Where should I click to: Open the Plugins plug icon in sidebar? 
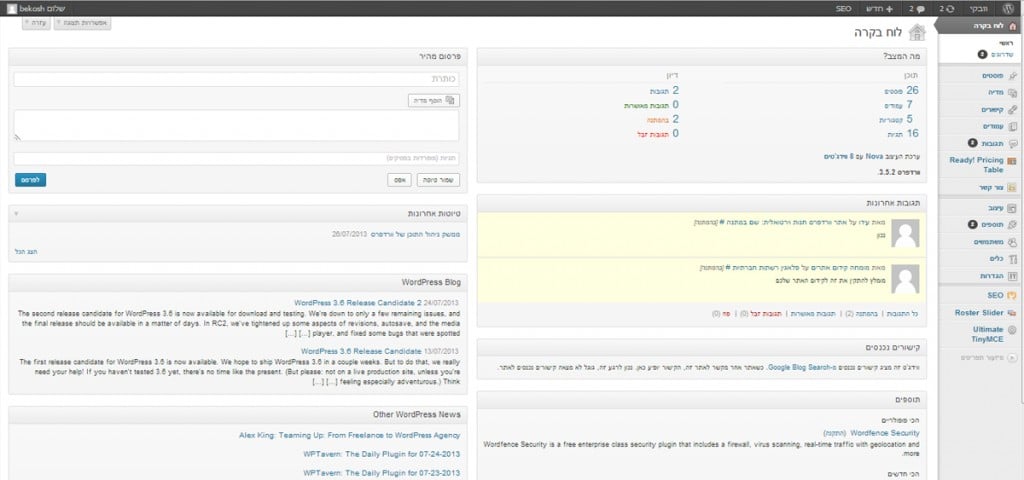pyautogui.click(x=1013, y=225)
